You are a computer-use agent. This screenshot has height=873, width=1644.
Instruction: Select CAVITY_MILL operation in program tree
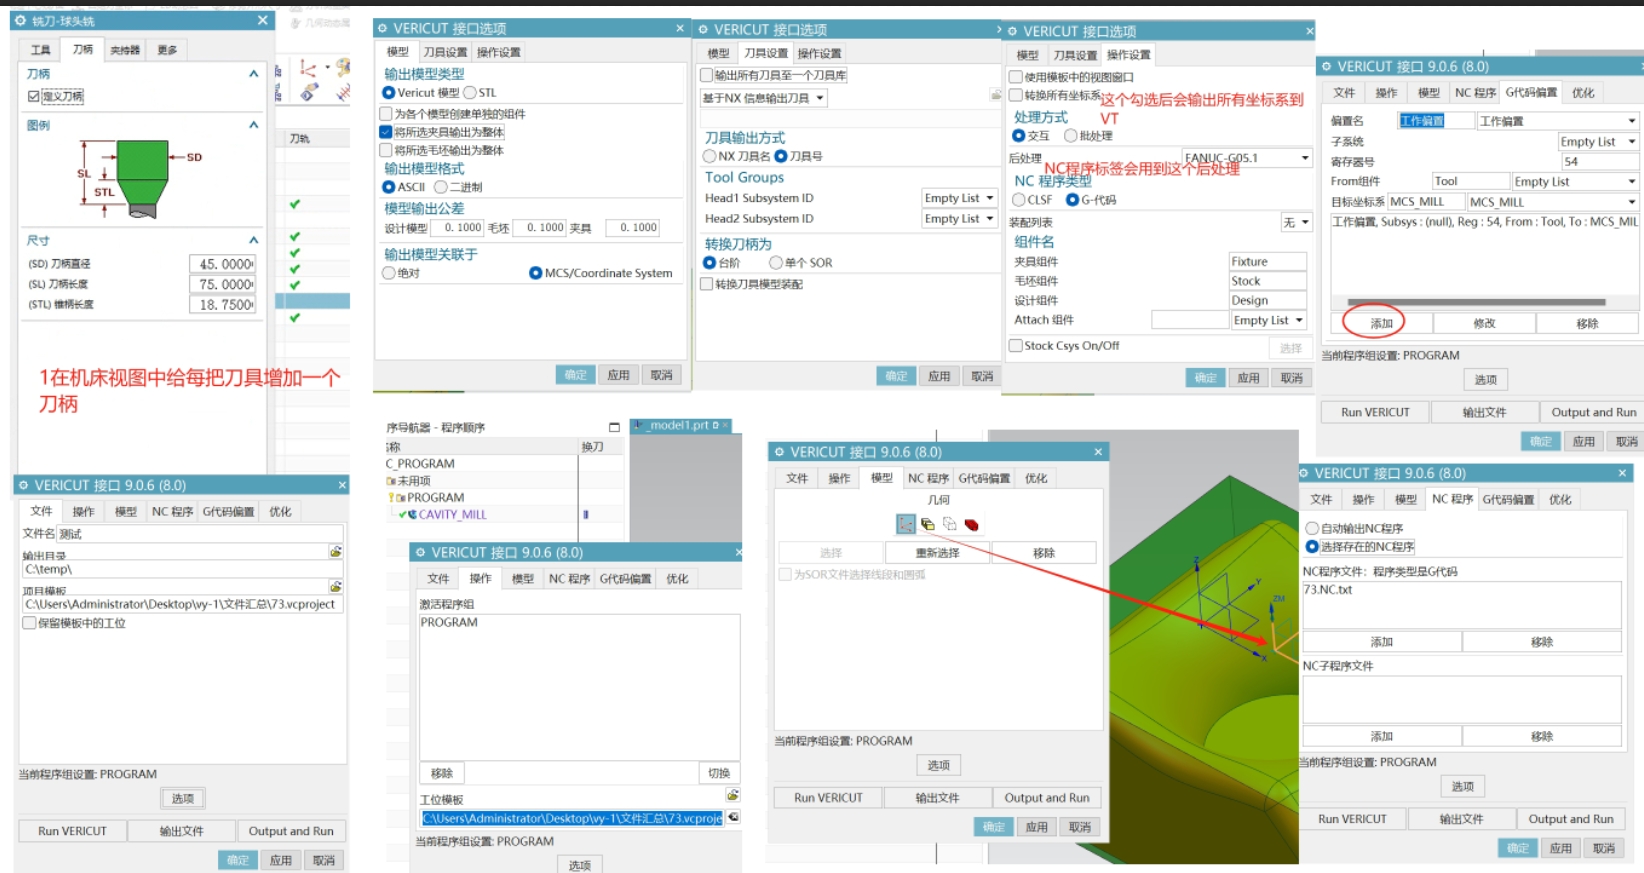[x=452, y=515]
